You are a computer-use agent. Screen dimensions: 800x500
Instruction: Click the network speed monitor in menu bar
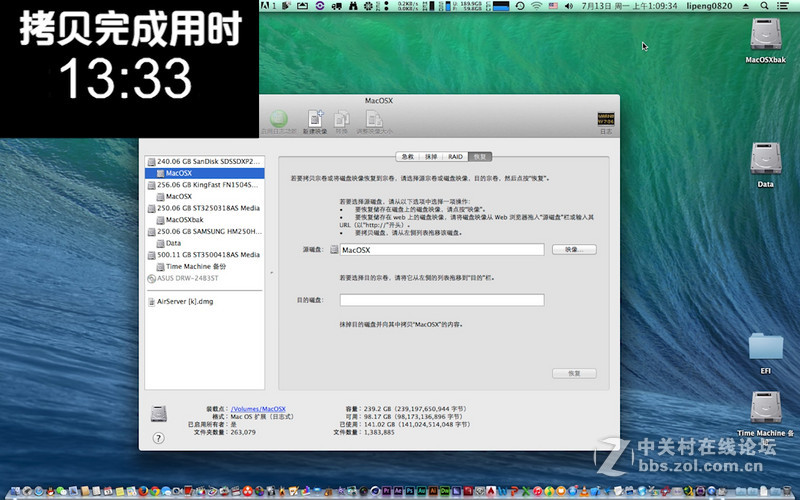406,6
